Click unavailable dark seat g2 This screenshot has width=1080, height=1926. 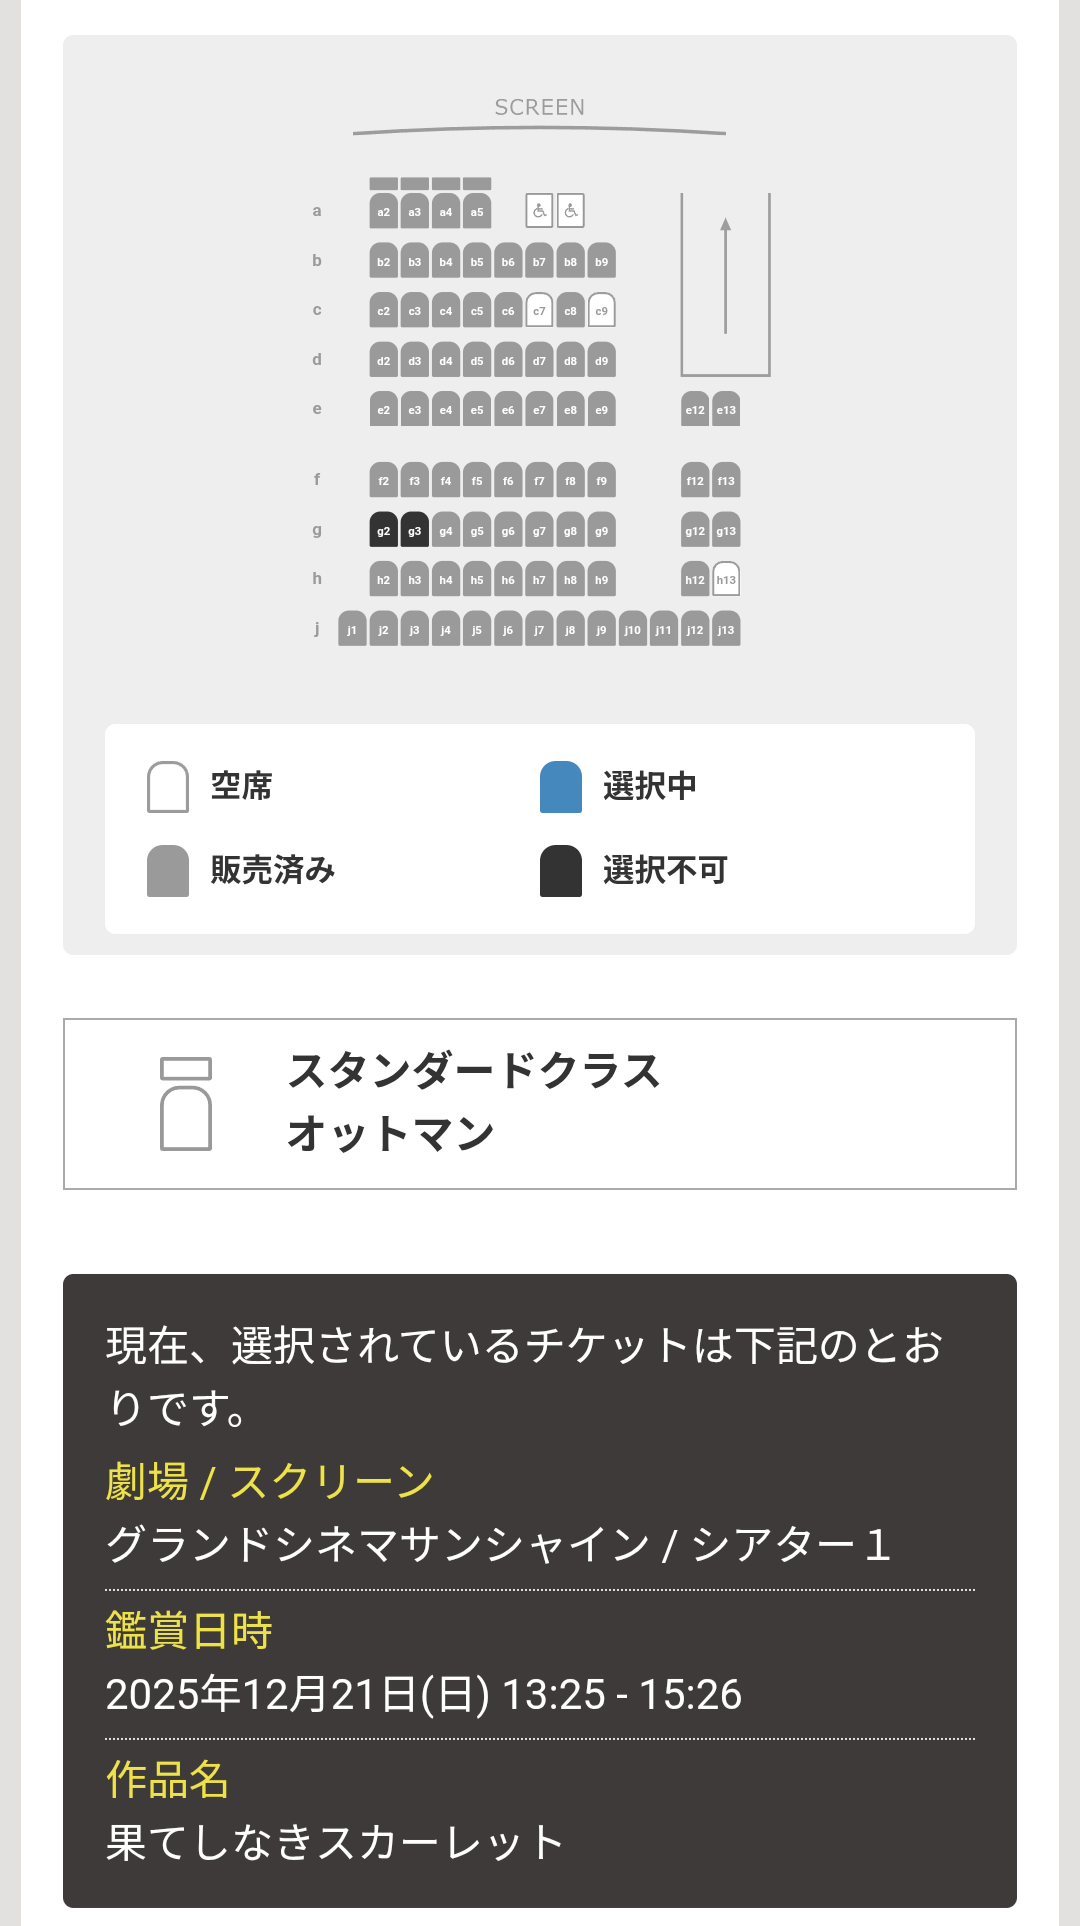383,531
